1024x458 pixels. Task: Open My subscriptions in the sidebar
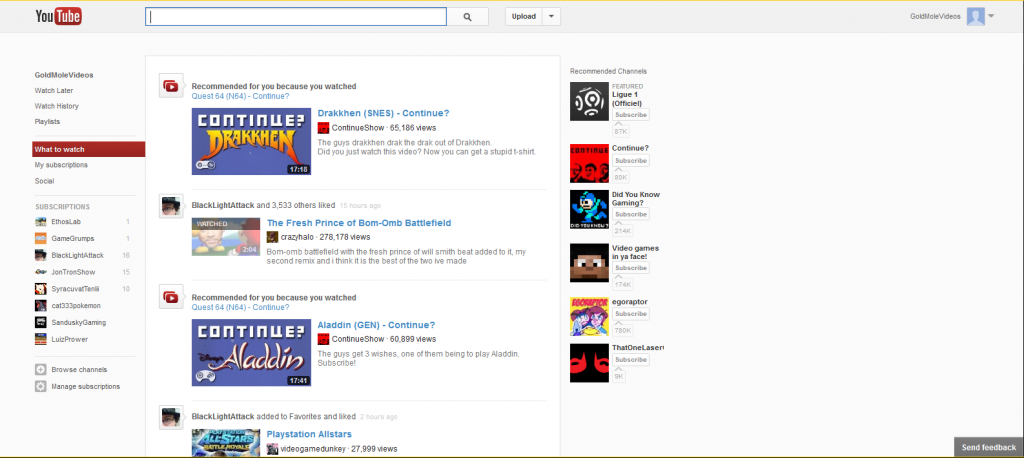(61, 165)
